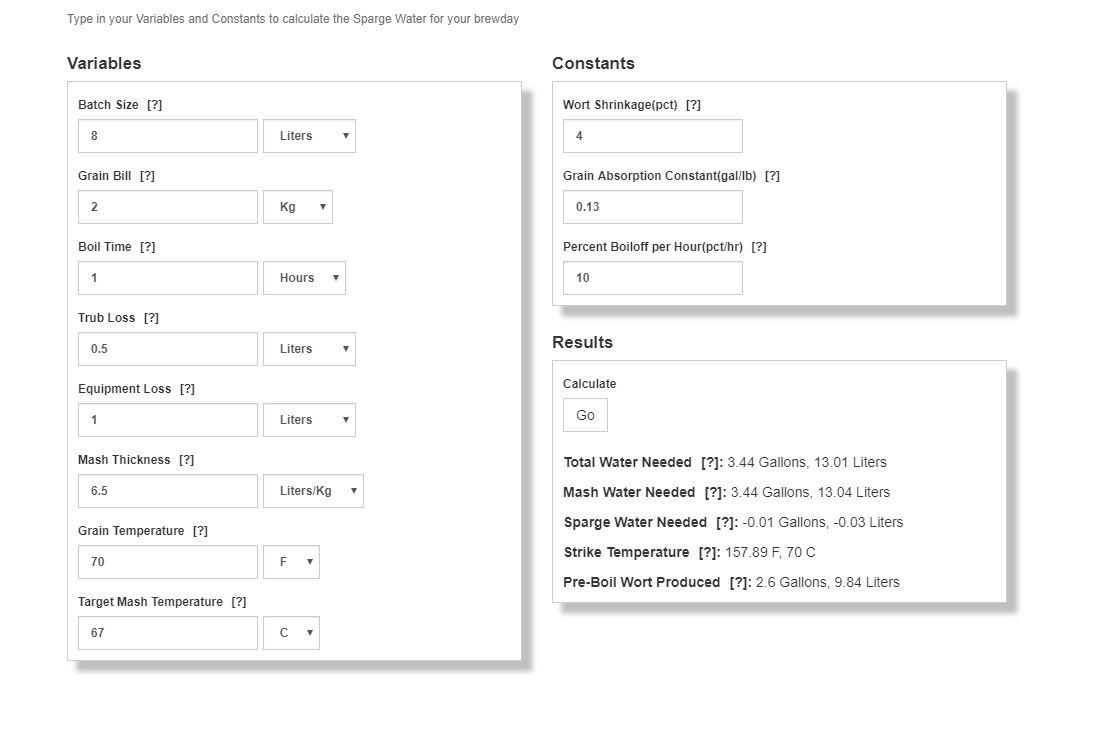Show help for Mash Thickness [?]

(186, 460)
